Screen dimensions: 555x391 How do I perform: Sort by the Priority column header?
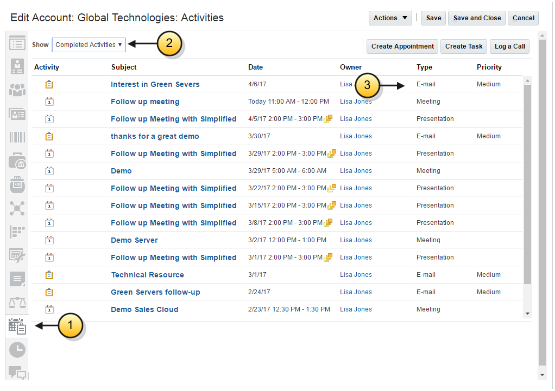(489, 67)
